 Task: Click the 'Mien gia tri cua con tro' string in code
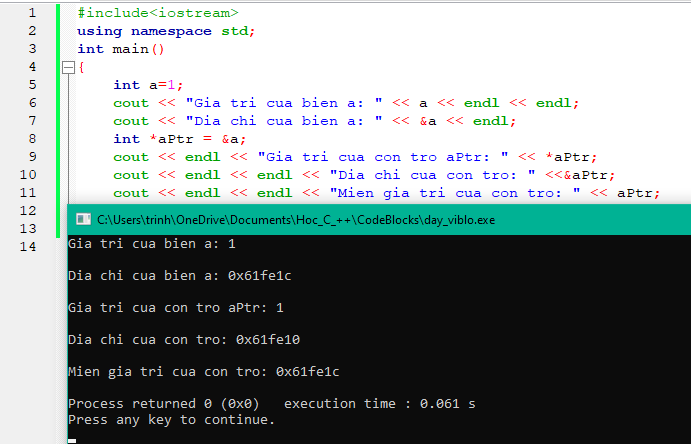point(455,193)
